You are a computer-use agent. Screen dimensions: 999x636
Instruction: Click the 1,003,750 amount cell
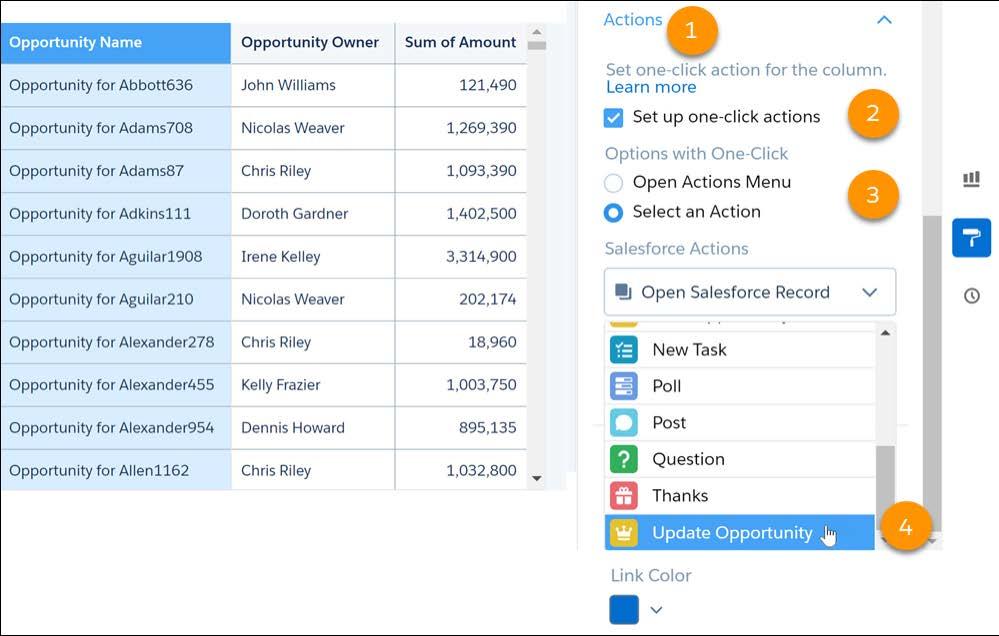461,385
